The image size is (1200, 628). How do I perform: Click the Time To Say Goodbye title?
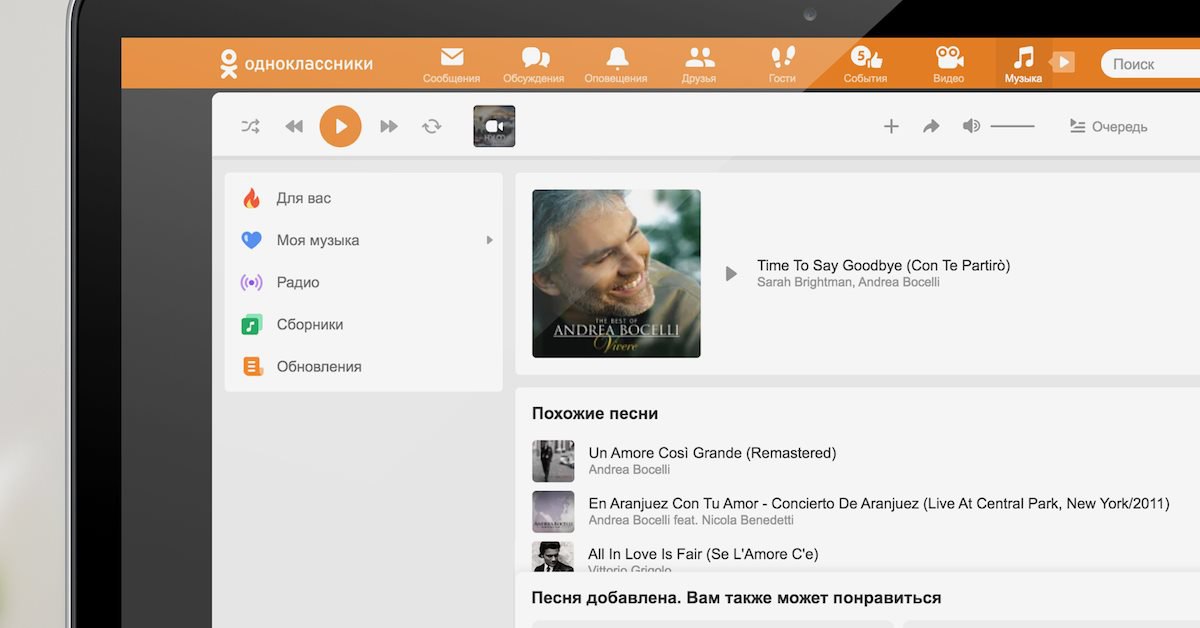coord(883,265)
